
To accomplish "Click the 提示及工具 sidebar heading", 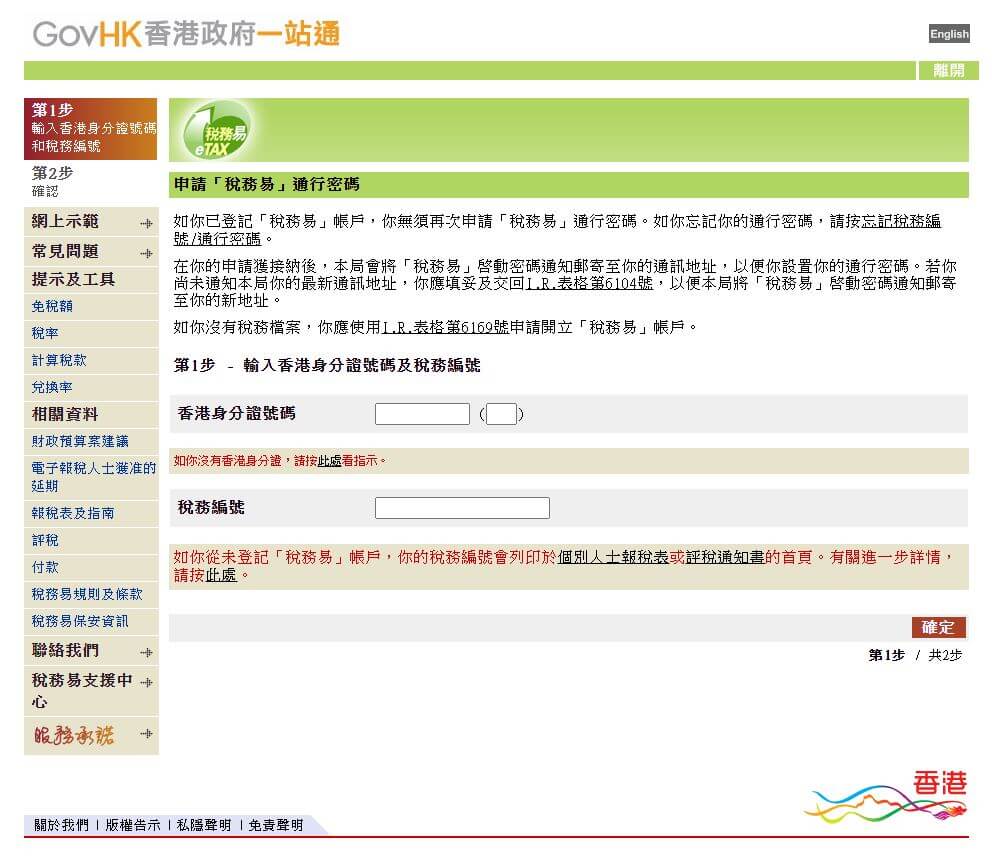I will click(x=73, y=280).
